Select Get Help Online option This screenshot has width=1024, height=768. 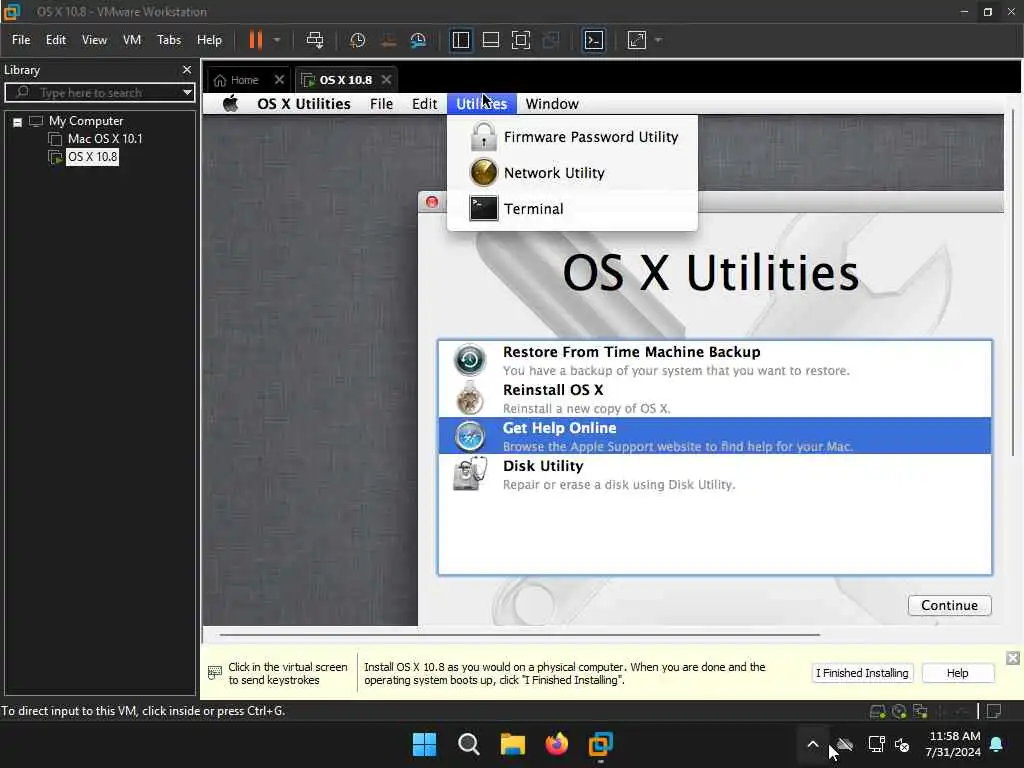tap(714, 436)
